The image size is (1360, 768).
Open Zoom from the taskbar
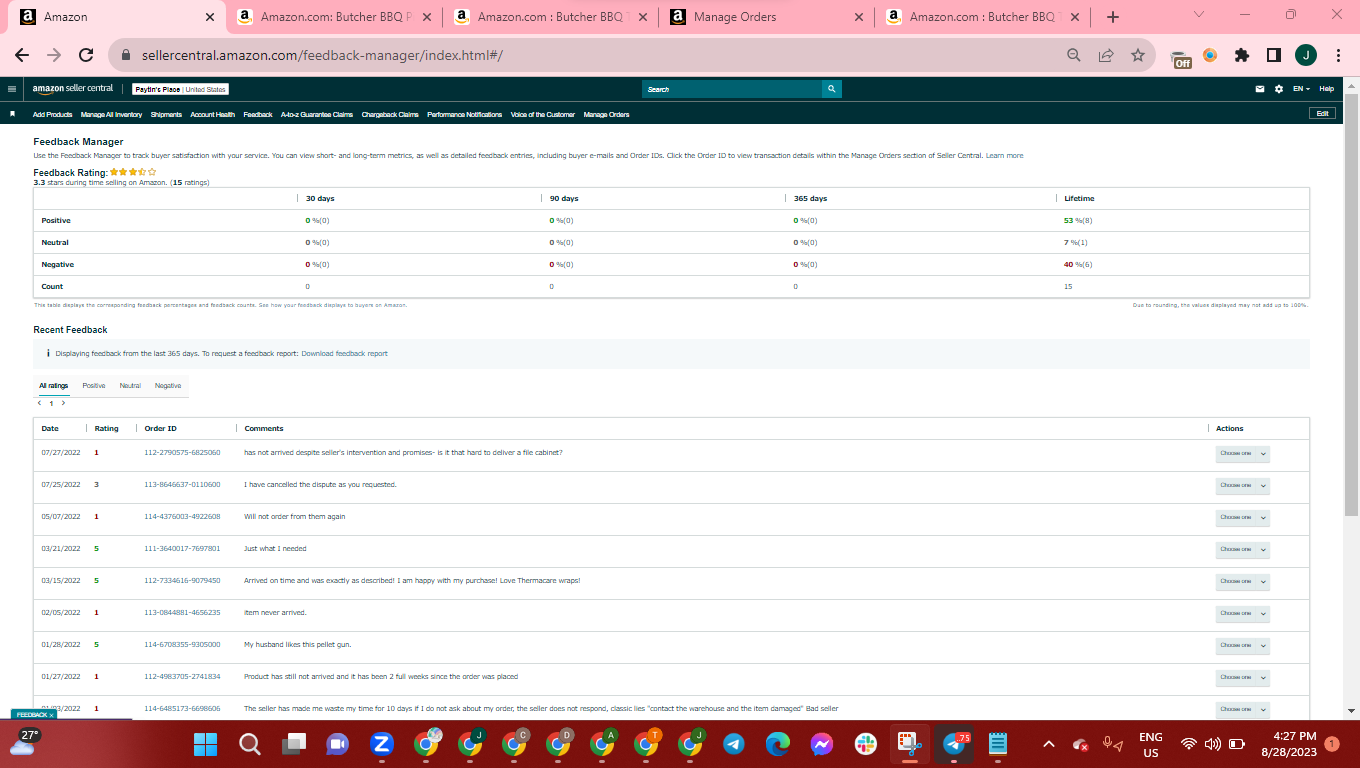(x=381, y=744)
